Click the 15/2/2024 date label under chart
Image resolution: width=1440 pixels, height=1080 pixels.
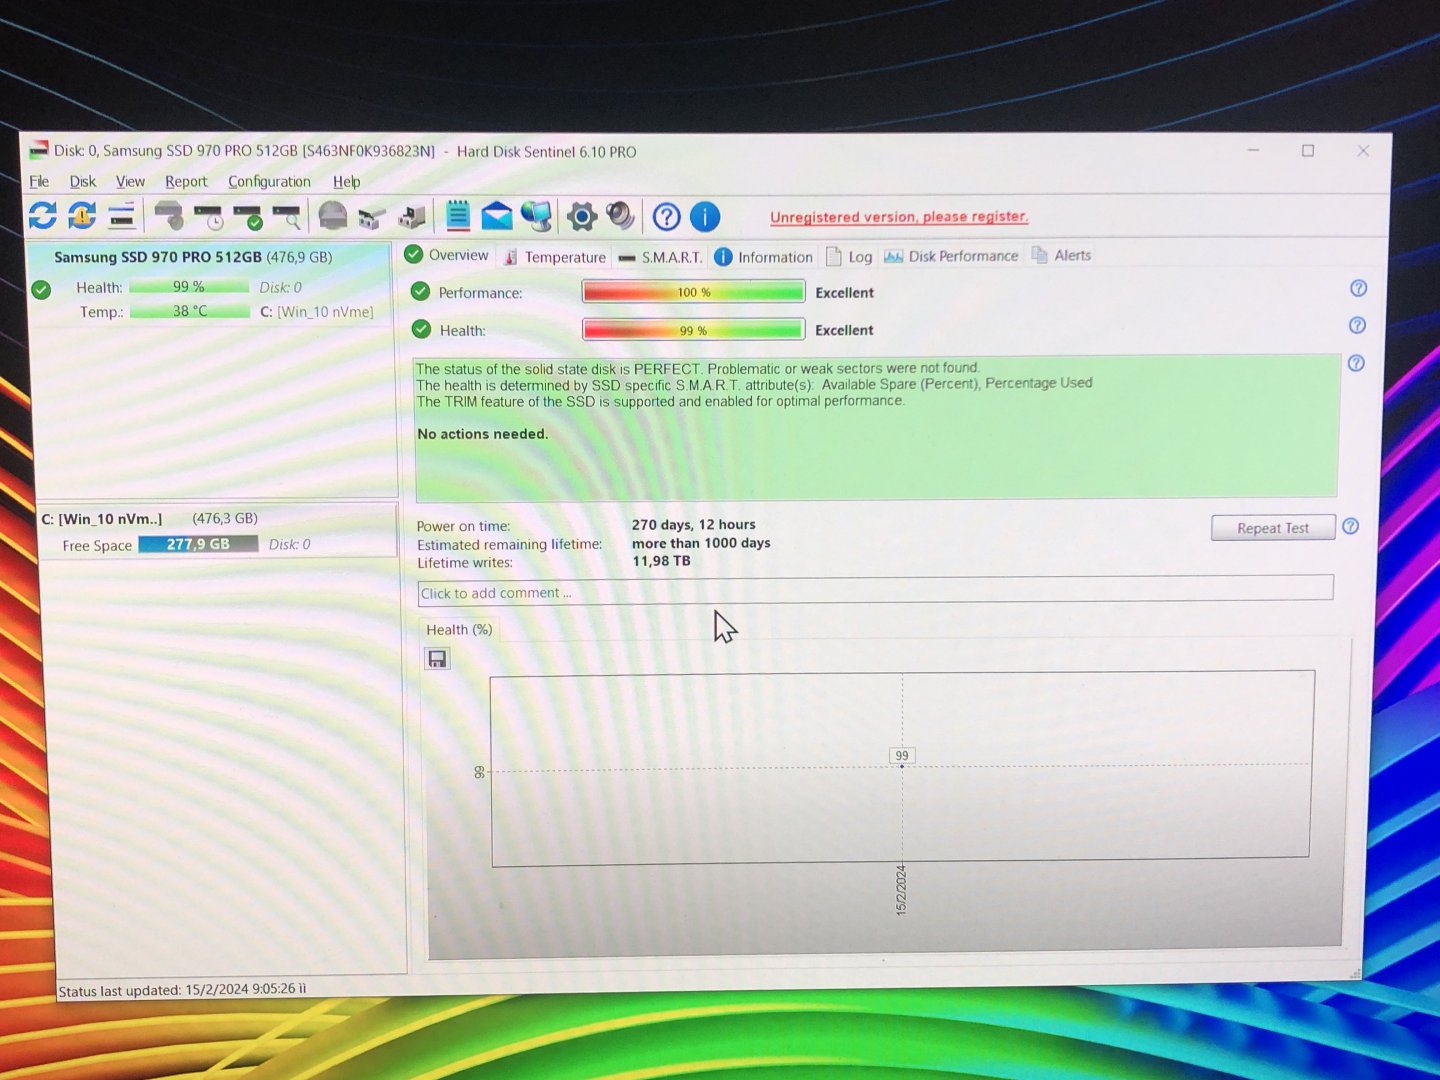901,890
